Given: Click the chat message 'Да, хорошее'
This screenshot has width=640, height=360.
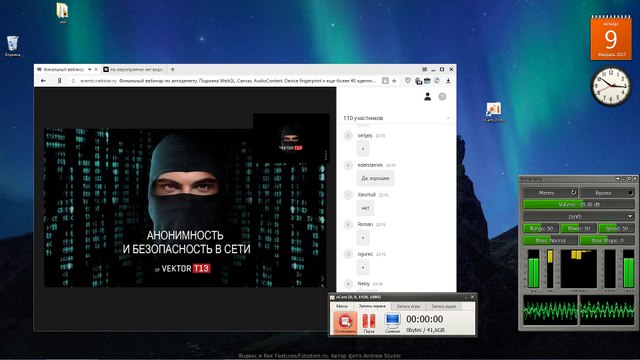Looking at the screenshot, I should (x=375, y=178).
